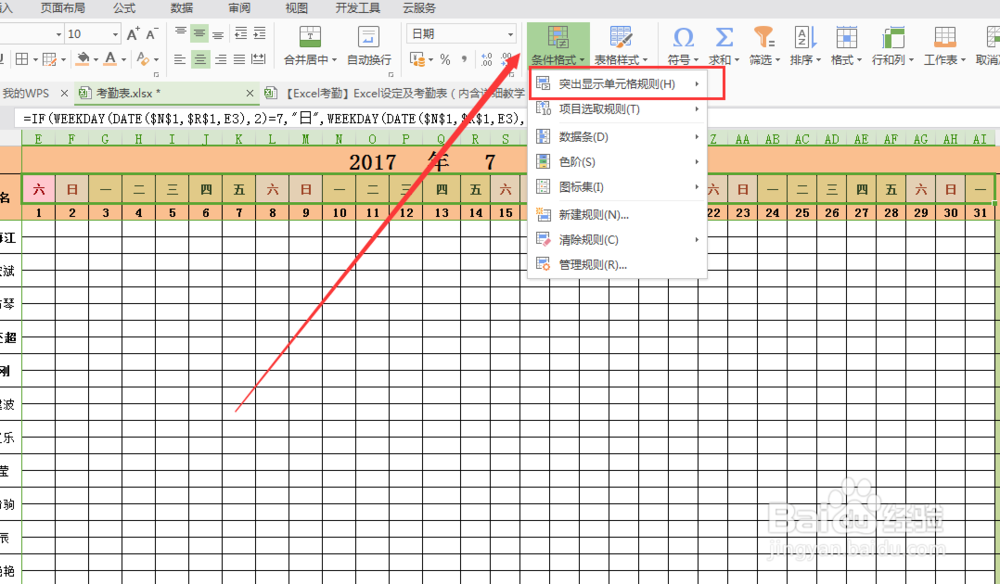The height and width of the screenshot is (584, 1000).
Task: Click the align left icon
Action: 180,59
